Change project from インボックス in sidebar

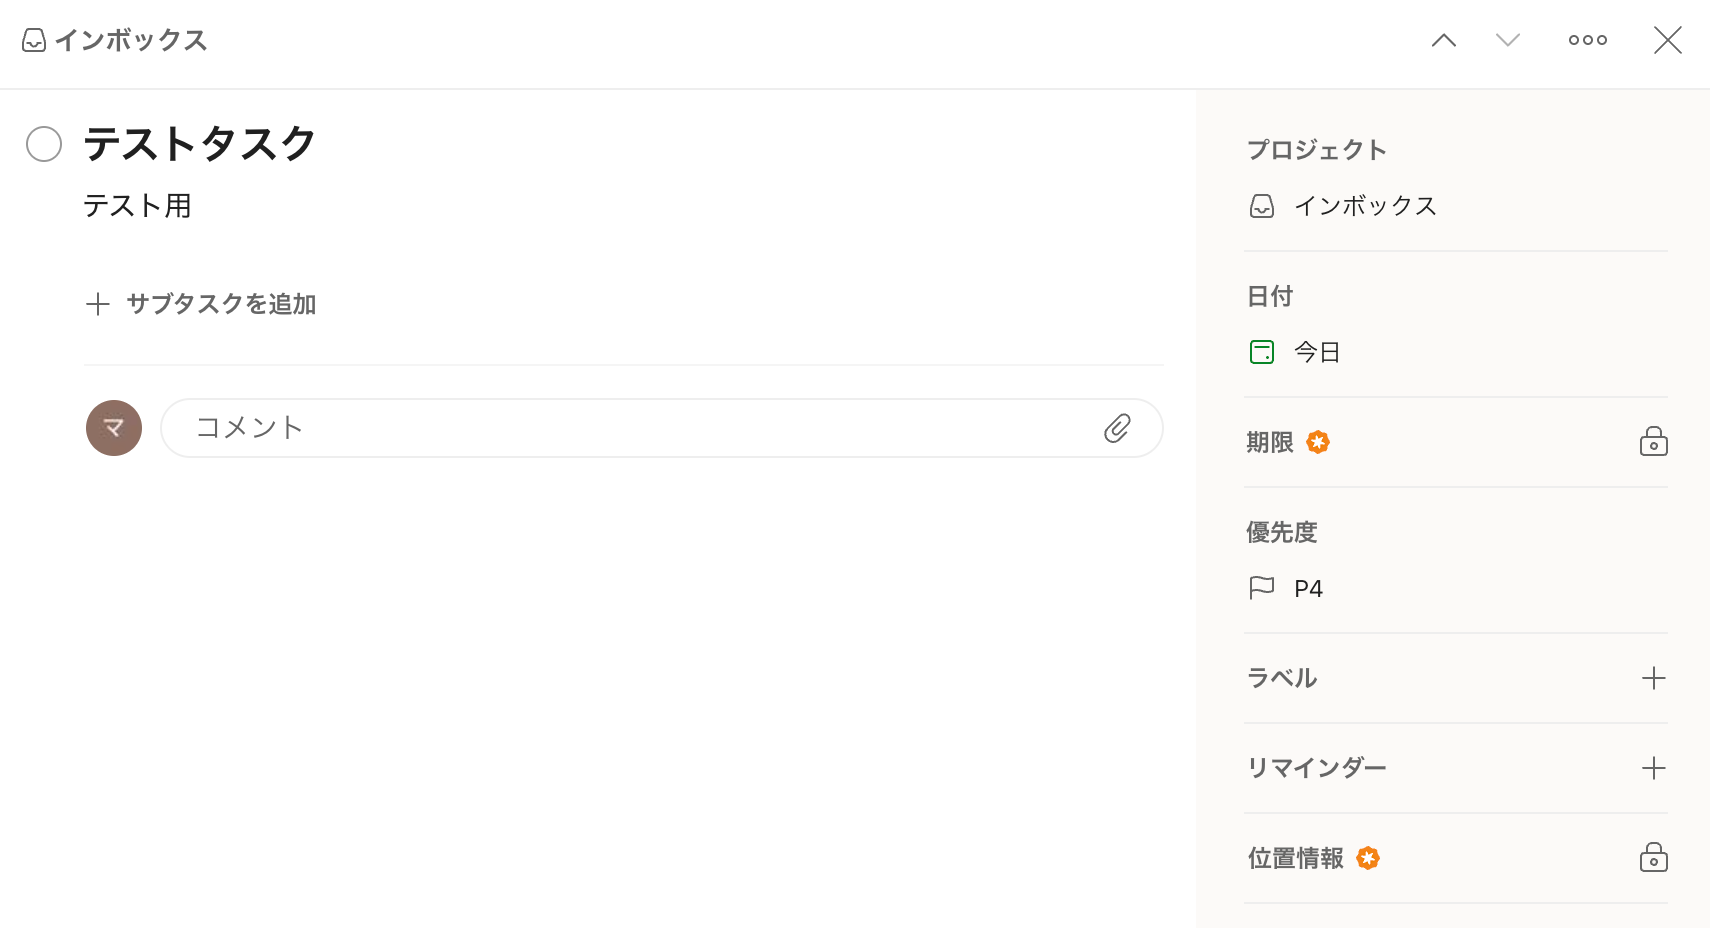1364,206
